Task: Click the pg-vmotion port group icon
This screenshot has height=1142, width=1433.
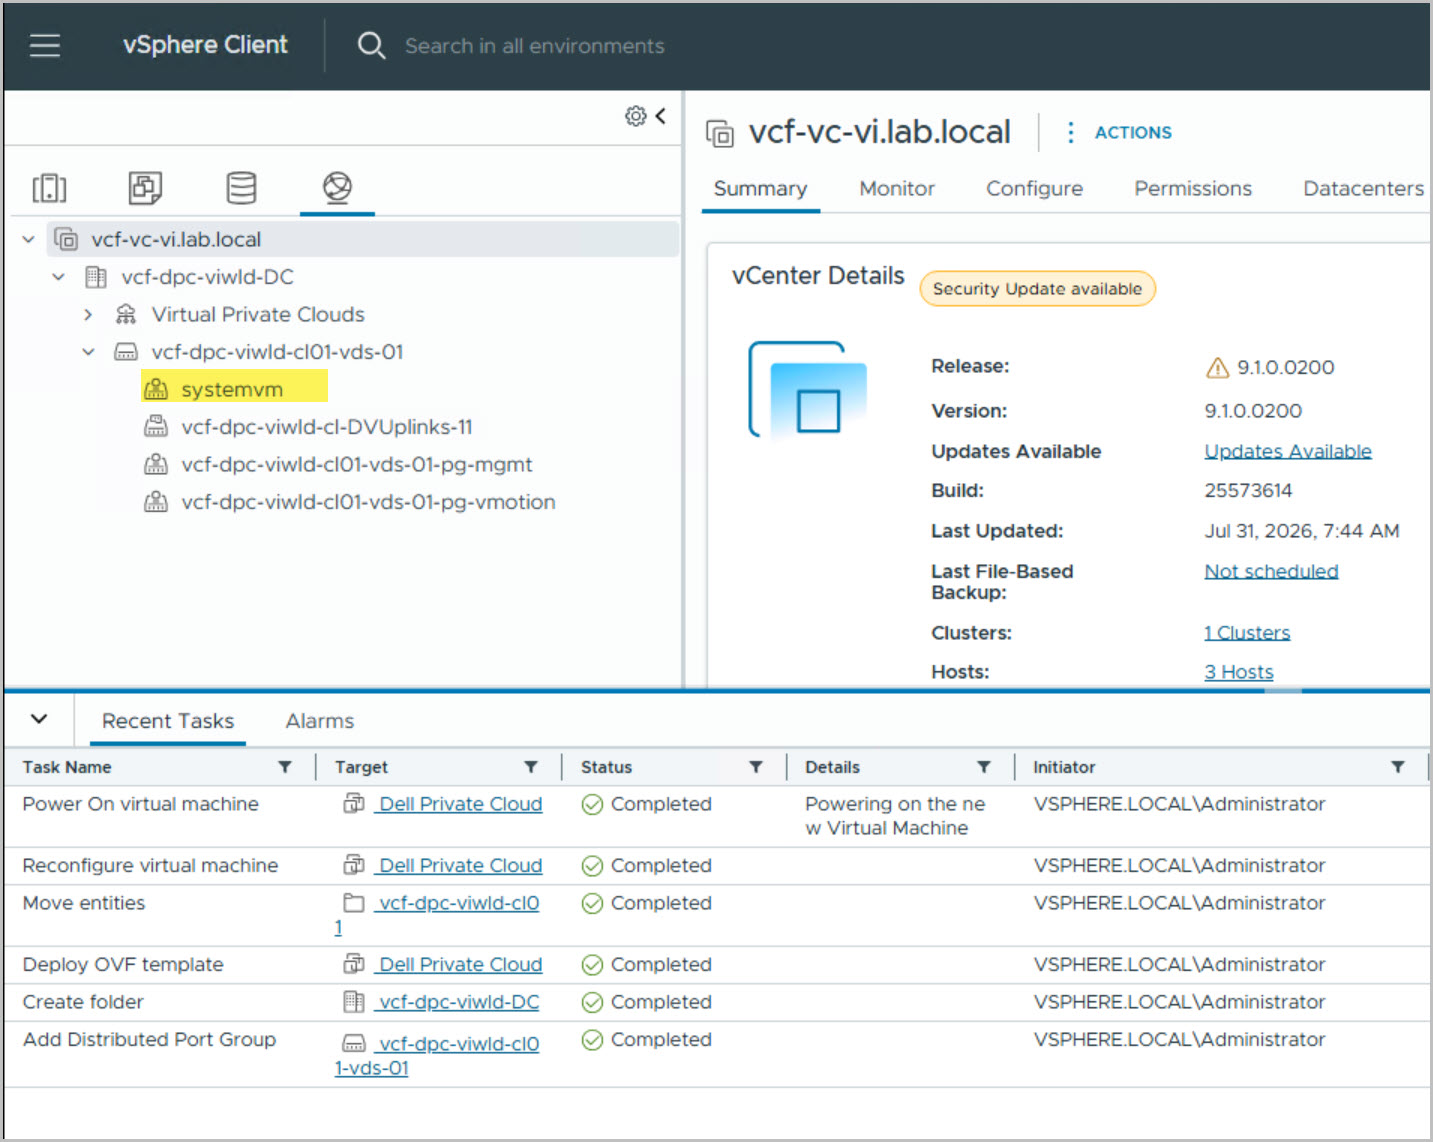Action: [x=156, y=502]
